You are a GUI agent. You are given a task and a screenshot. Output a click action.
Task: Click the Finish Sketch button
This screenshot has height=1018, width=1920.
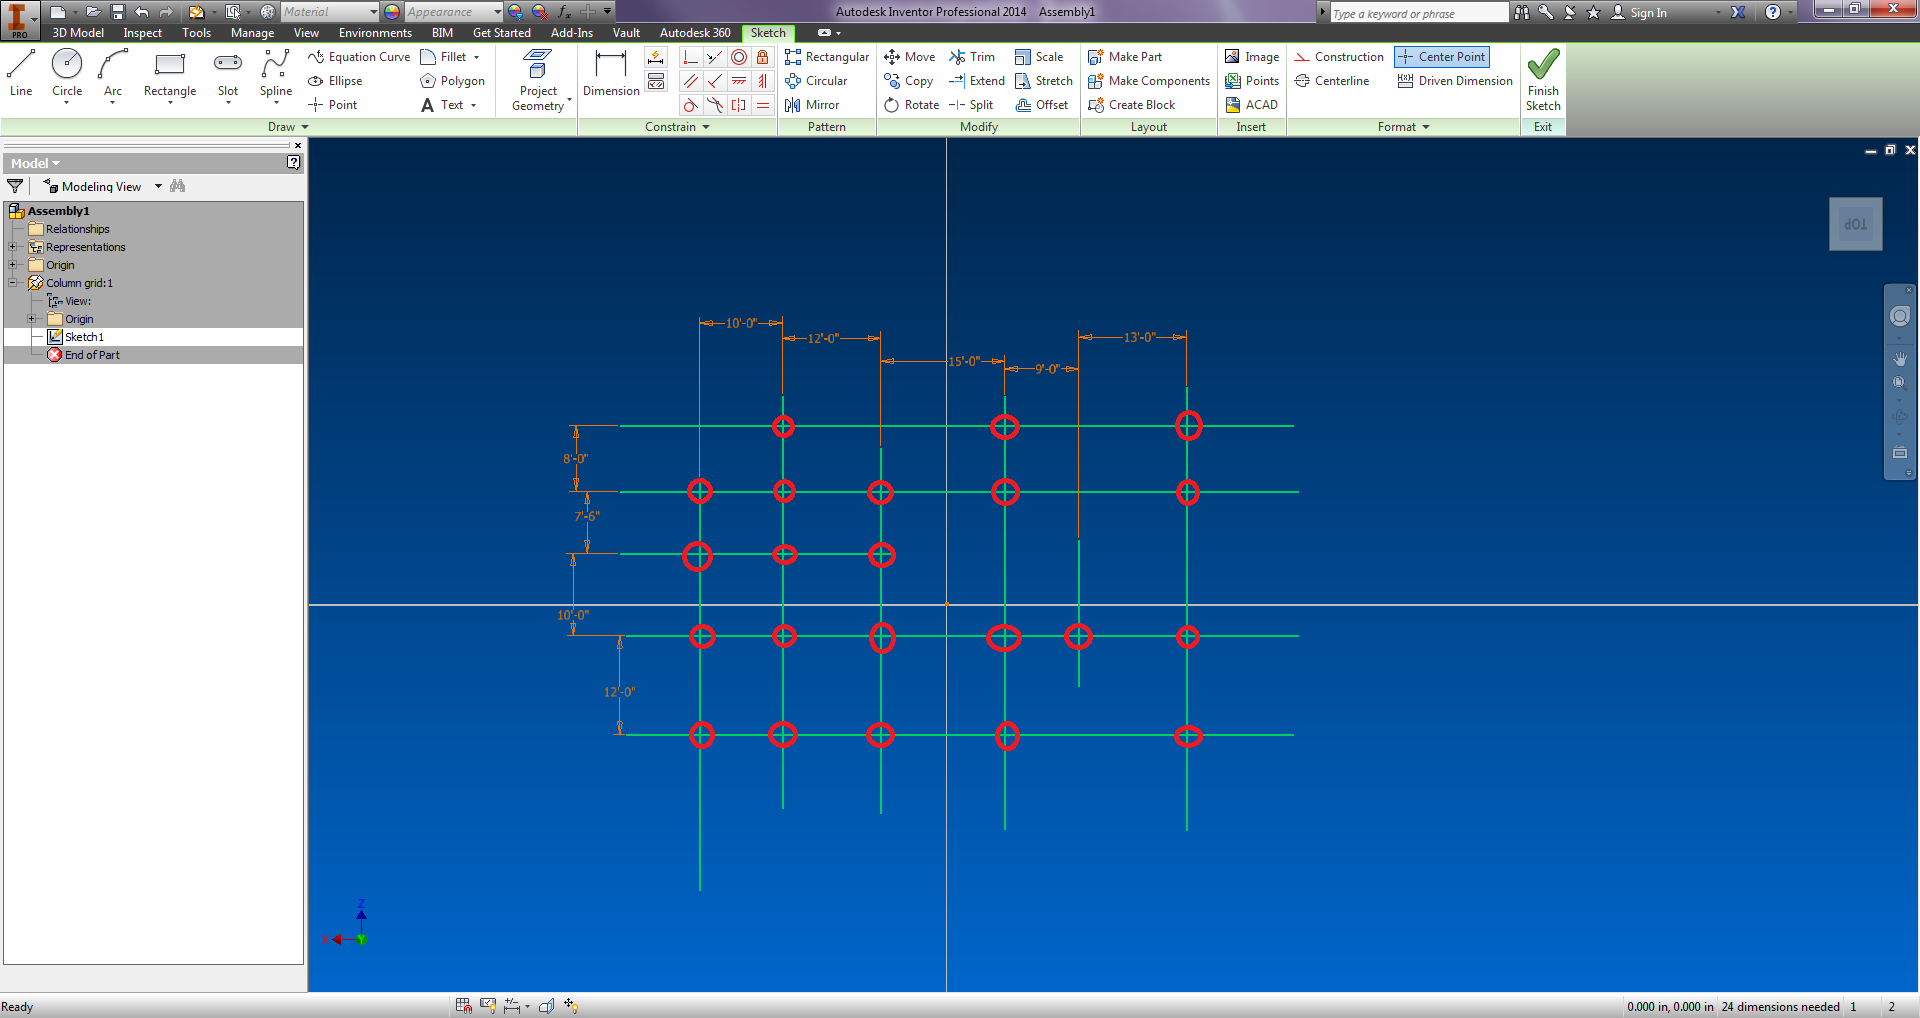tap(1543, 80)
